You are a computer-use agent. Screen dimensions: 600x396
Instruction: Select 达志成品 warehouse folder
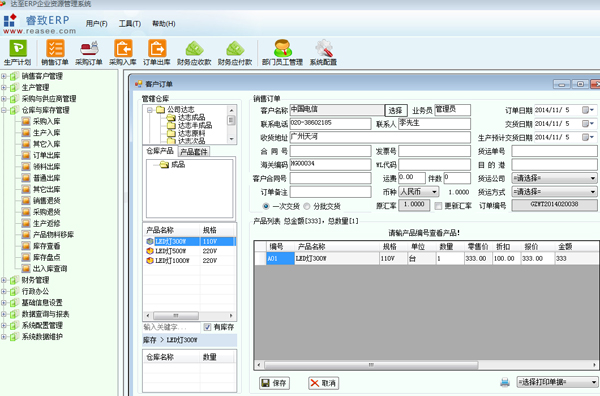pos(191,117)
